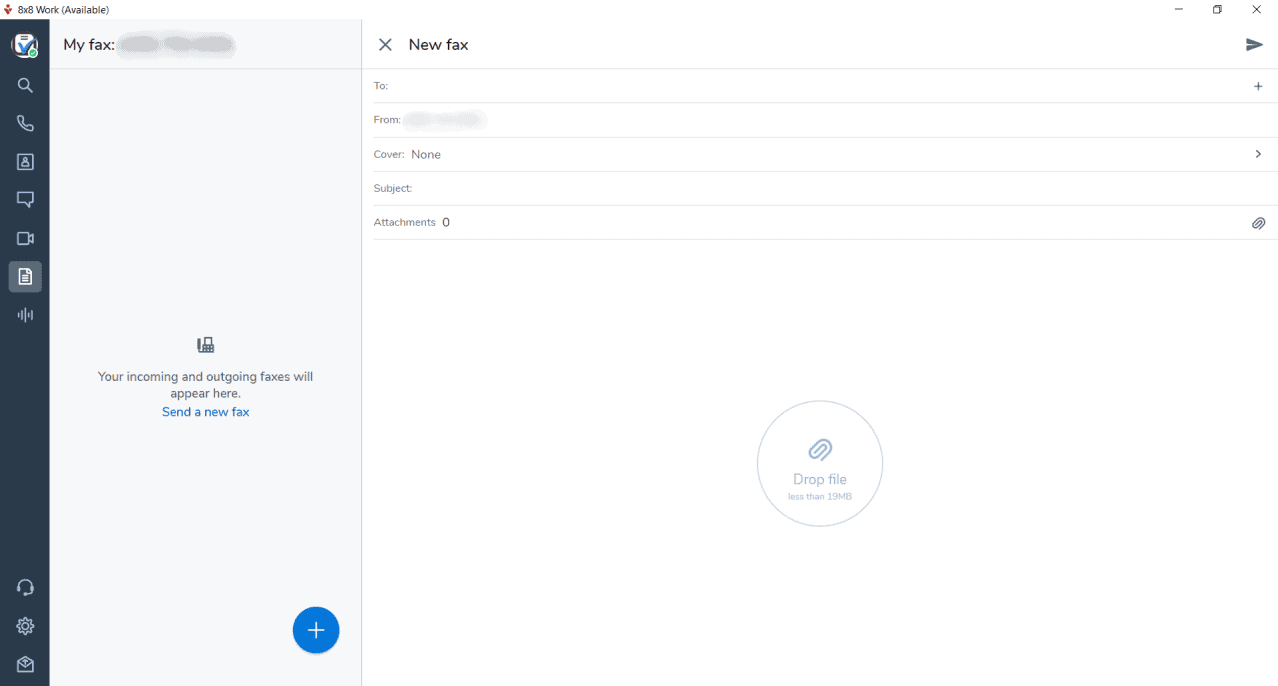Click the user profile avatar

pyautogui.click(x=24, y=45)
